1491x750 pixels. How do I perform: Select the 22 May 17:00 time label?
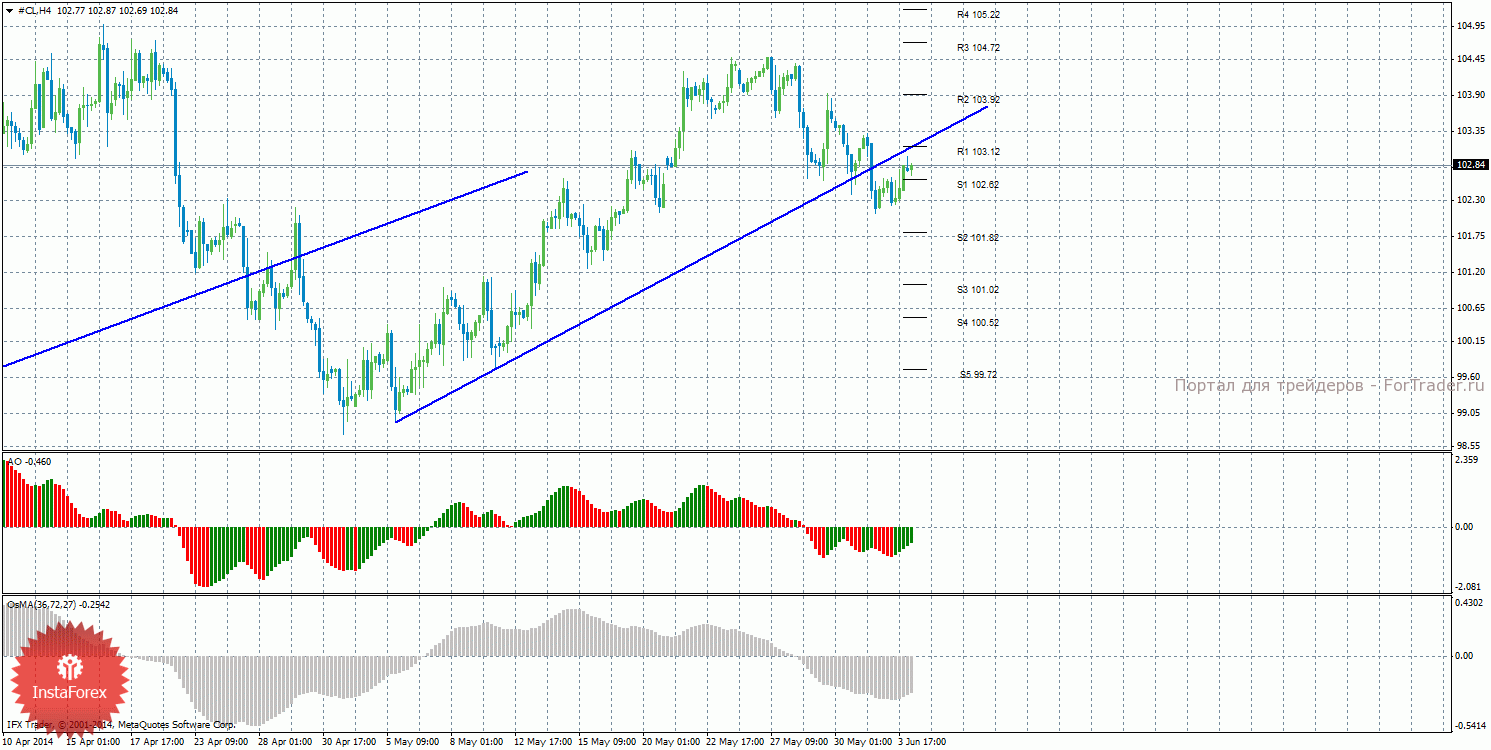click(x=735, y=742)
